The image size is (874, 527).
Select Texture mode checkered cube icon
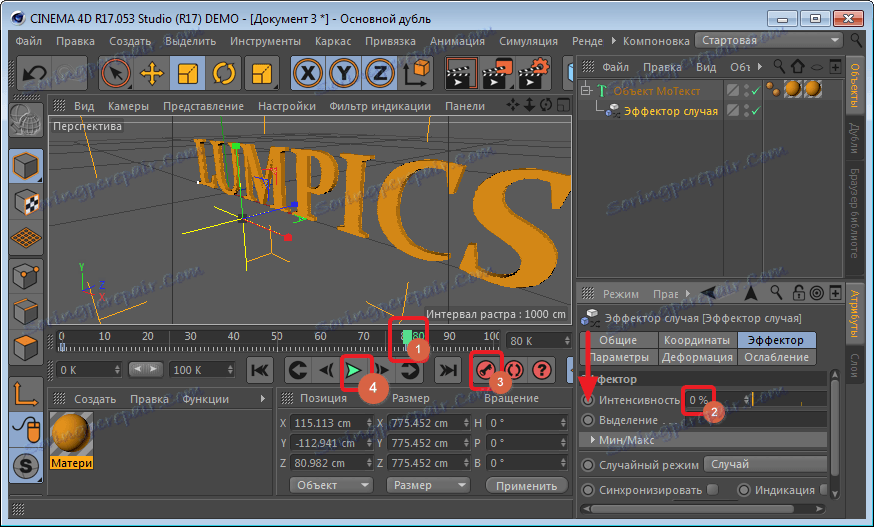pyautogui.click(x=26, y=202)
